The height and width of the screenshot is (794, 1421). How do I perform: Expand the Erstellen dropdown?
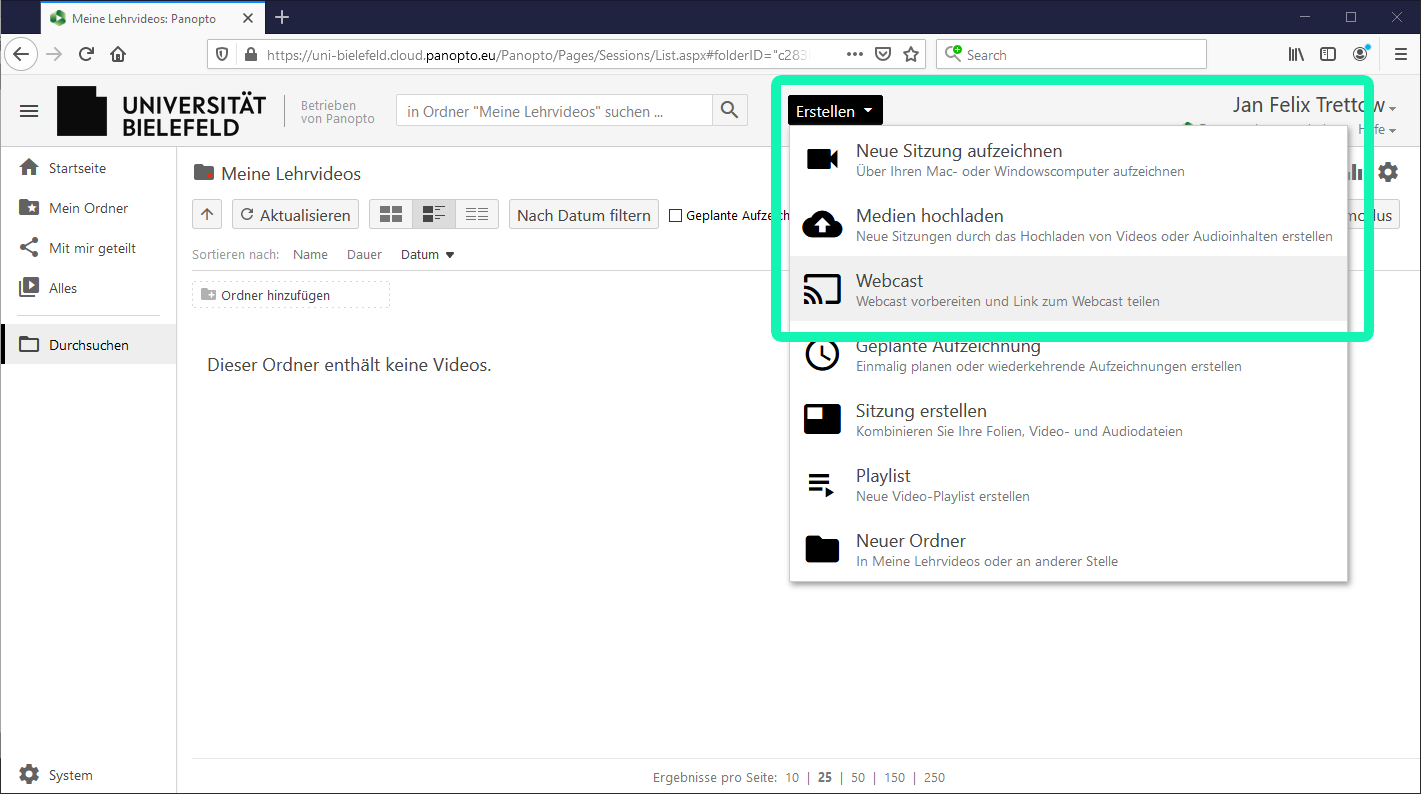(835, 111)
